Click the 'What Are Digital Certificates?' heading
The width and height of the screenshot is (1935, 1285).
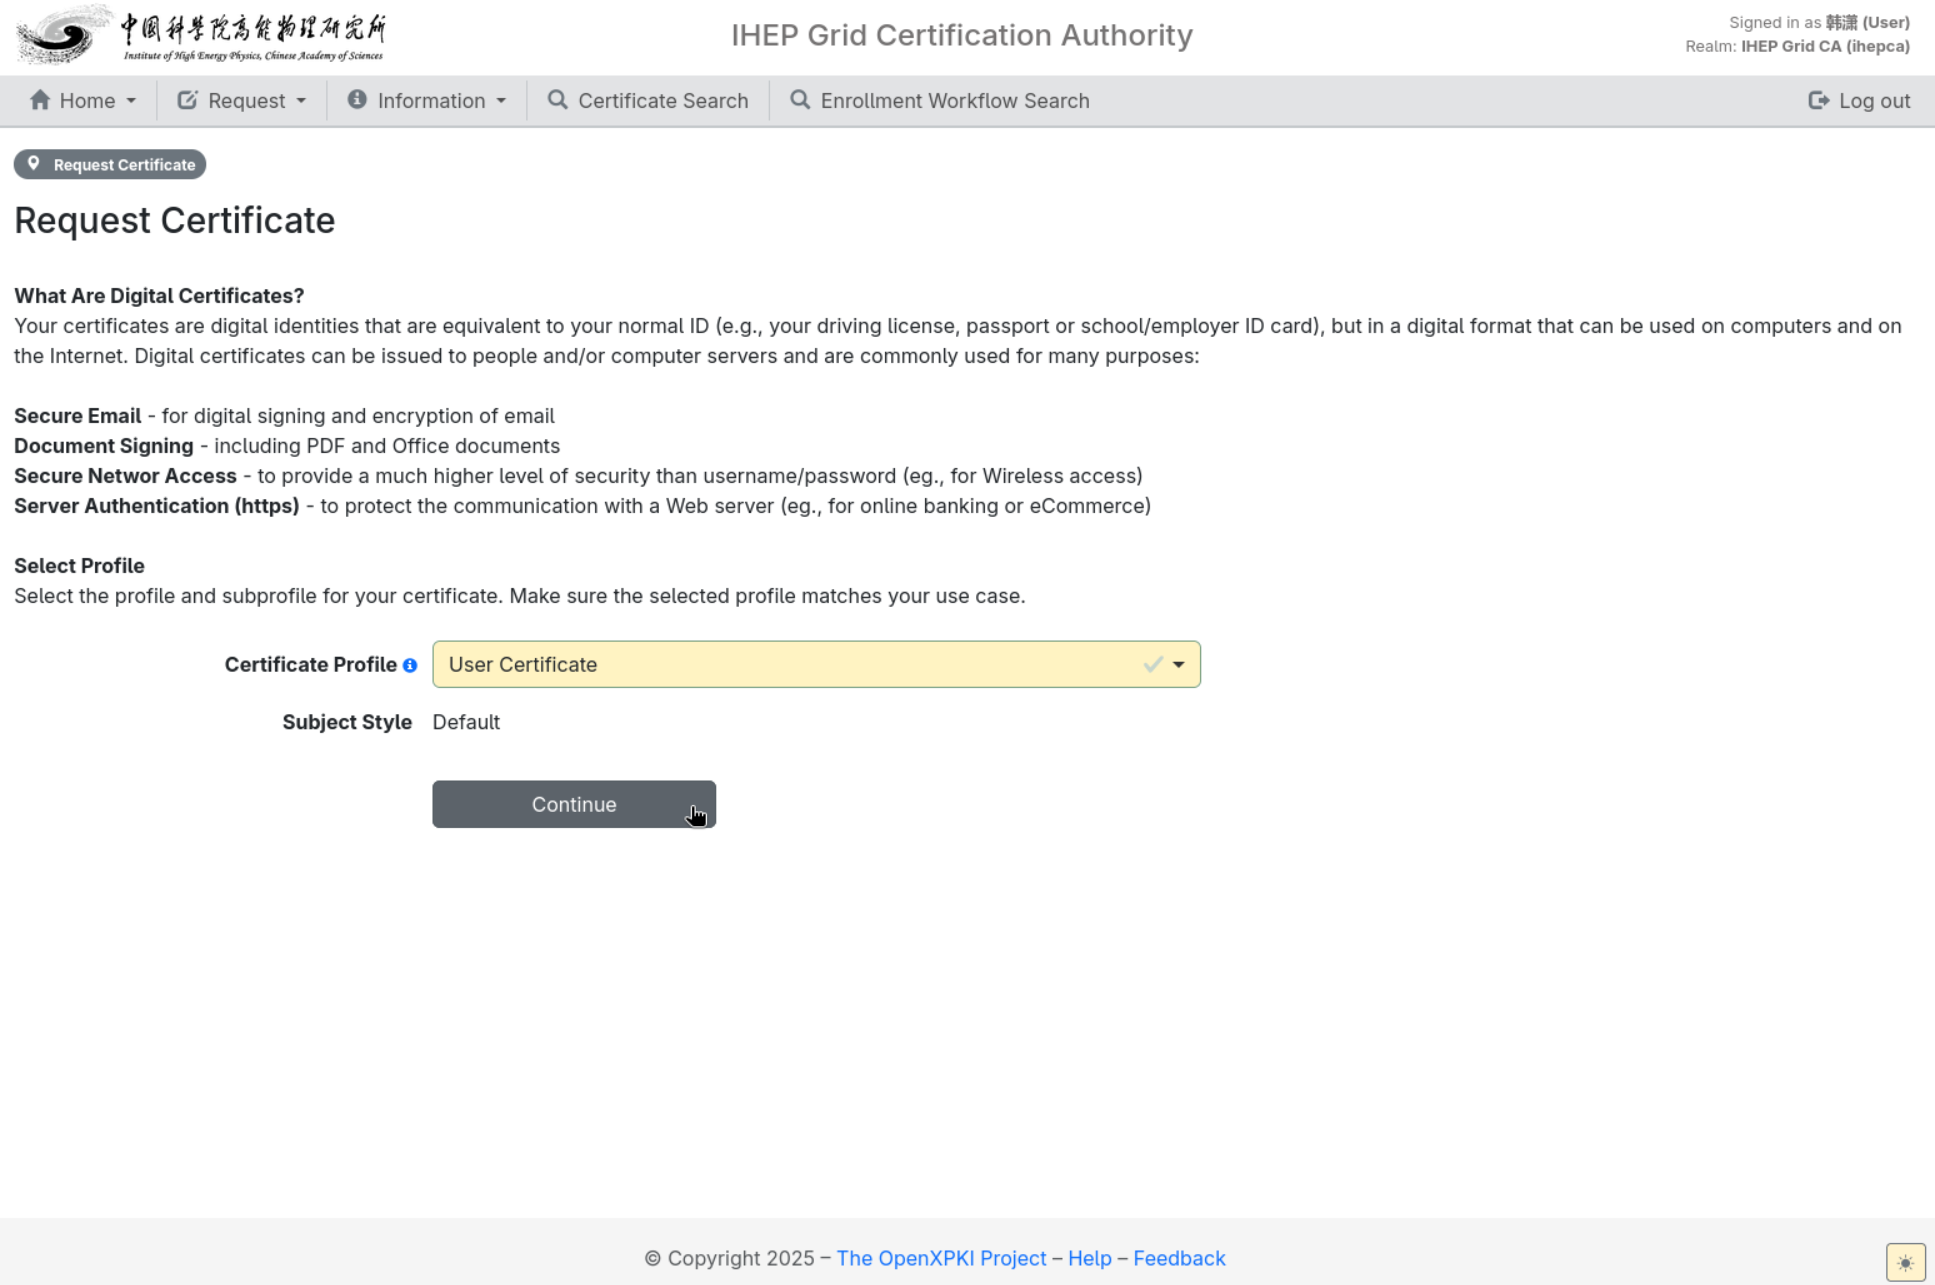point(159,296)
